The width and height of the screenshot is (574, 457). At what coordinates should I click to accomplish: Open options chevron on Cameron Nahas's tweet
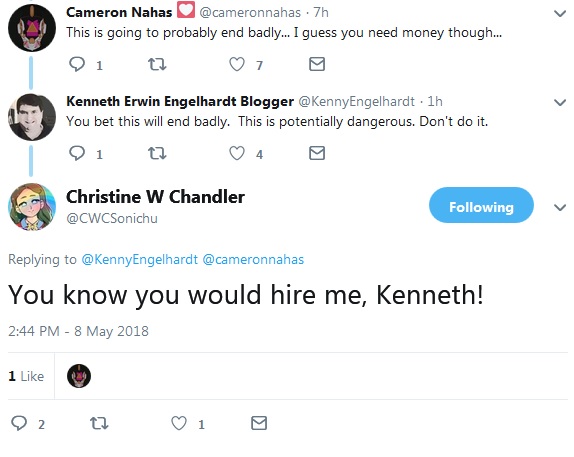point(560,14)
